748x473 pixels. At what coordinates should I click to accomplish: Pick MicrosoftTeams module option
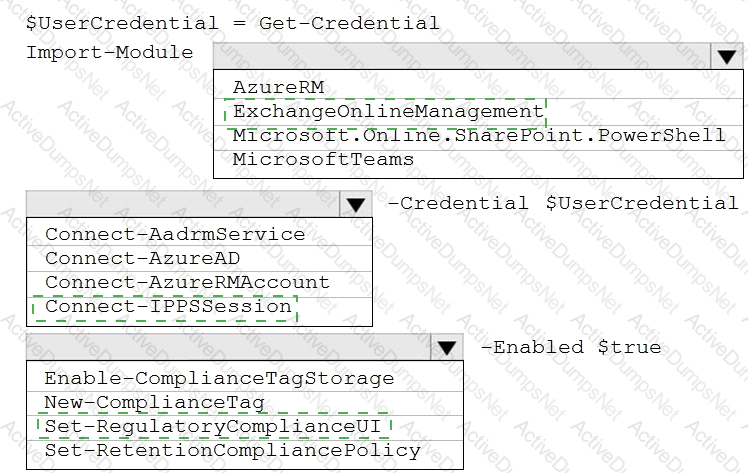[323, 159]
